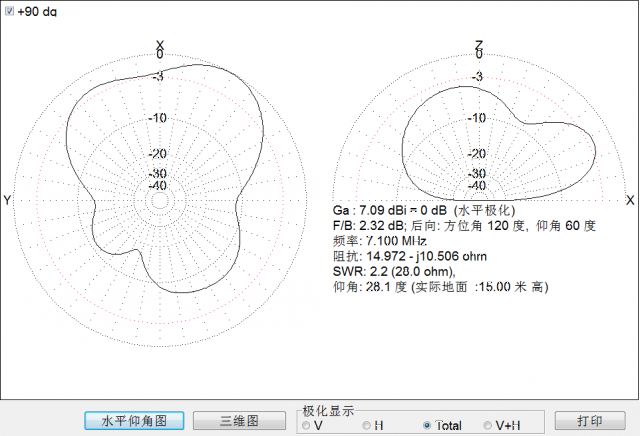Viewport: 640px width, 436px height.
Task: Click the X axis label of elevation plot
Action: [x=630, y=200]
